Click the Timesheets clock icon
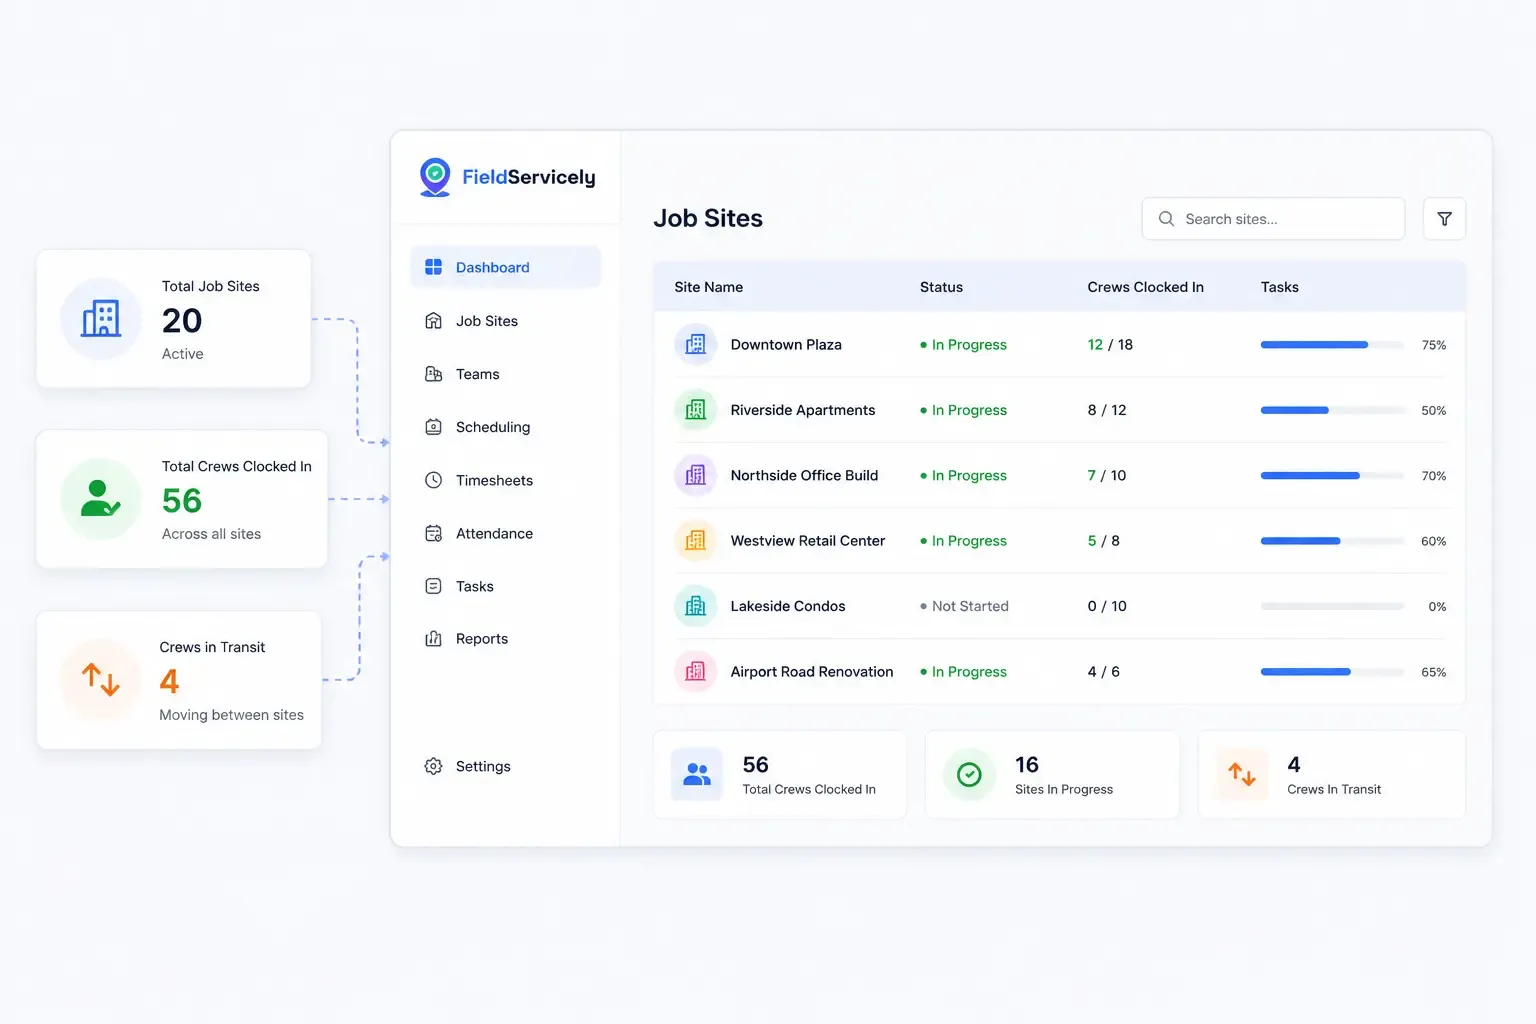Image resolution: width=1536 pixels, height=1024 pixels. 433,480
